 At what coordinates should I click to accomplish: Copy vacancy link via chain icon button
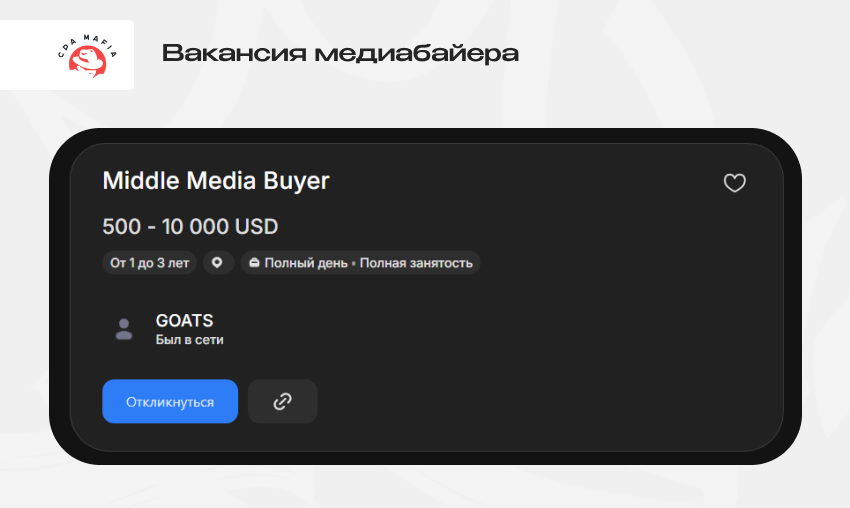(x=282, y=401)
